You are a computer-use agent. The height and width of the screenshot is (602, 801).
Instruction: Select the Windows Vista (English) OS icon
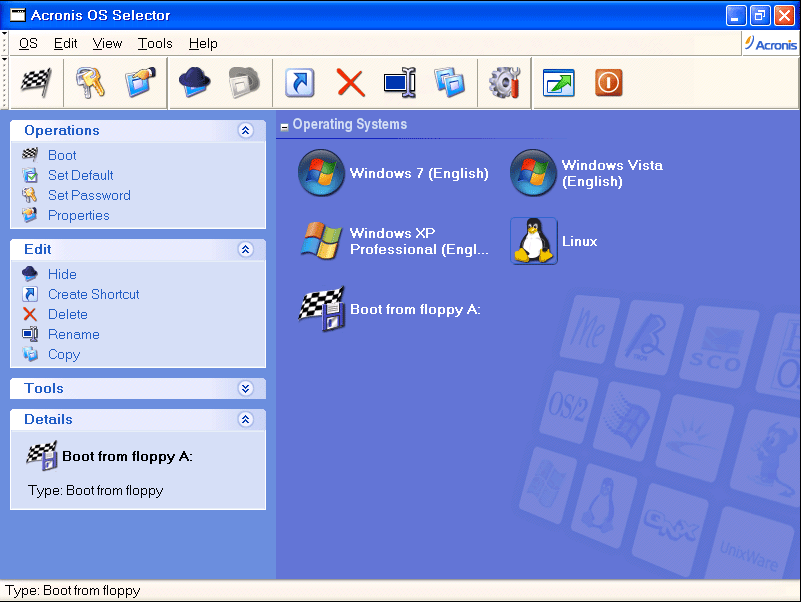click(x=533, y=173)
